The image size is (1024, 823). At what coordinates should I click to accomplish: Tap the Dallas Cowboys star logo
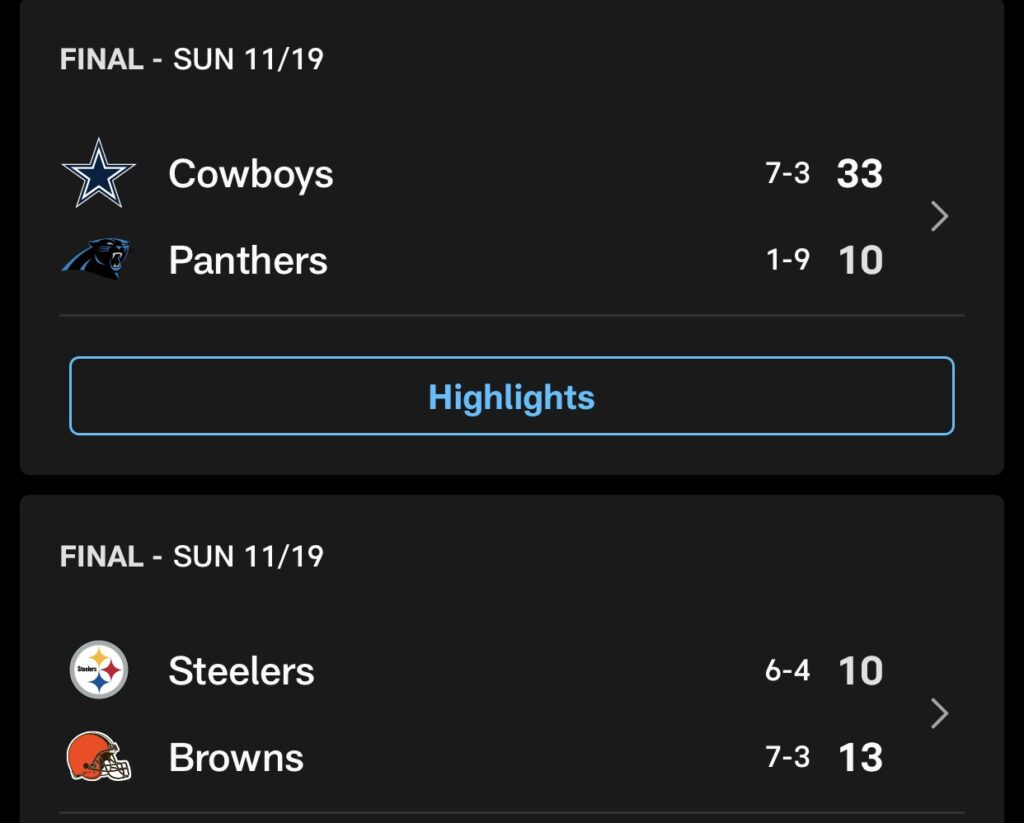tap(99, 173)
